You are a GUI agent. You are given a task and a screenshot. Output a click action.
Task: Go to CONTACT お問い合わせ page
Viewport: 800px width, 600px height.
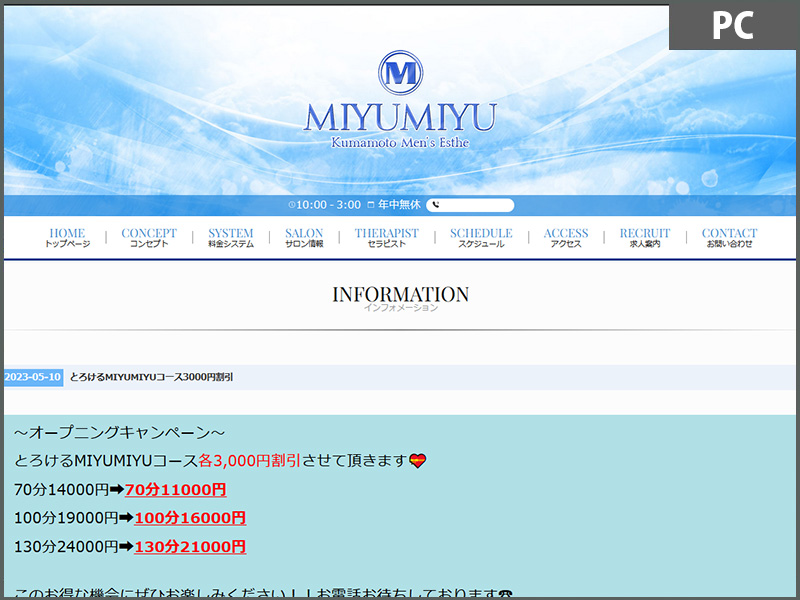point(729,238)
